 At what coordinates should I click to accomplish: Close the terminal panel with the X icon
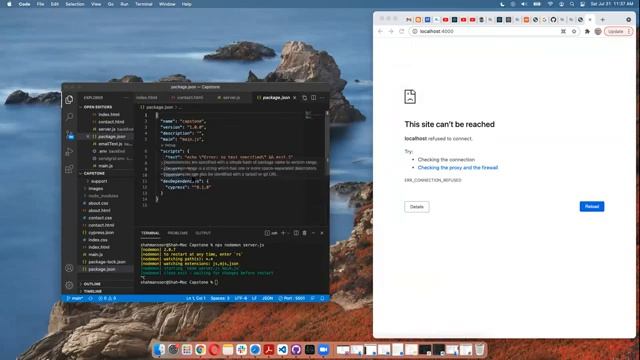tap(322, 233)
